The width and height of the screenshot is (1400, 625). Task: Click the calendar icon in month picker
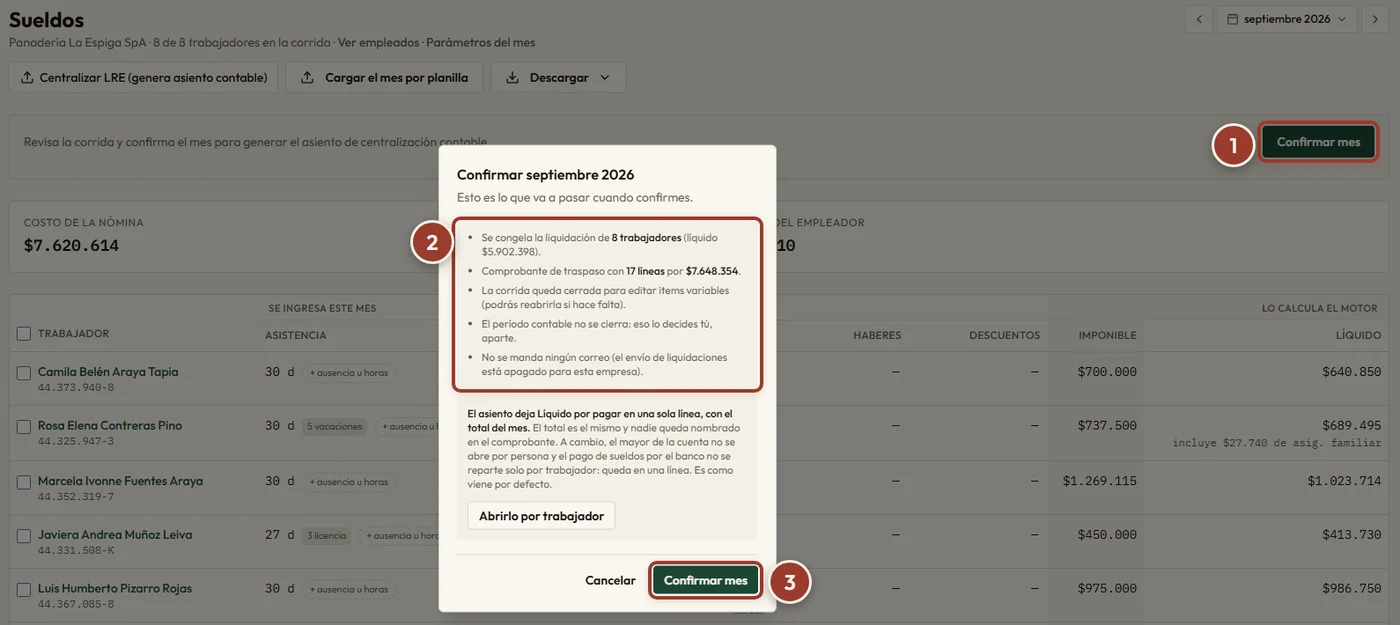pos(1233,19)
